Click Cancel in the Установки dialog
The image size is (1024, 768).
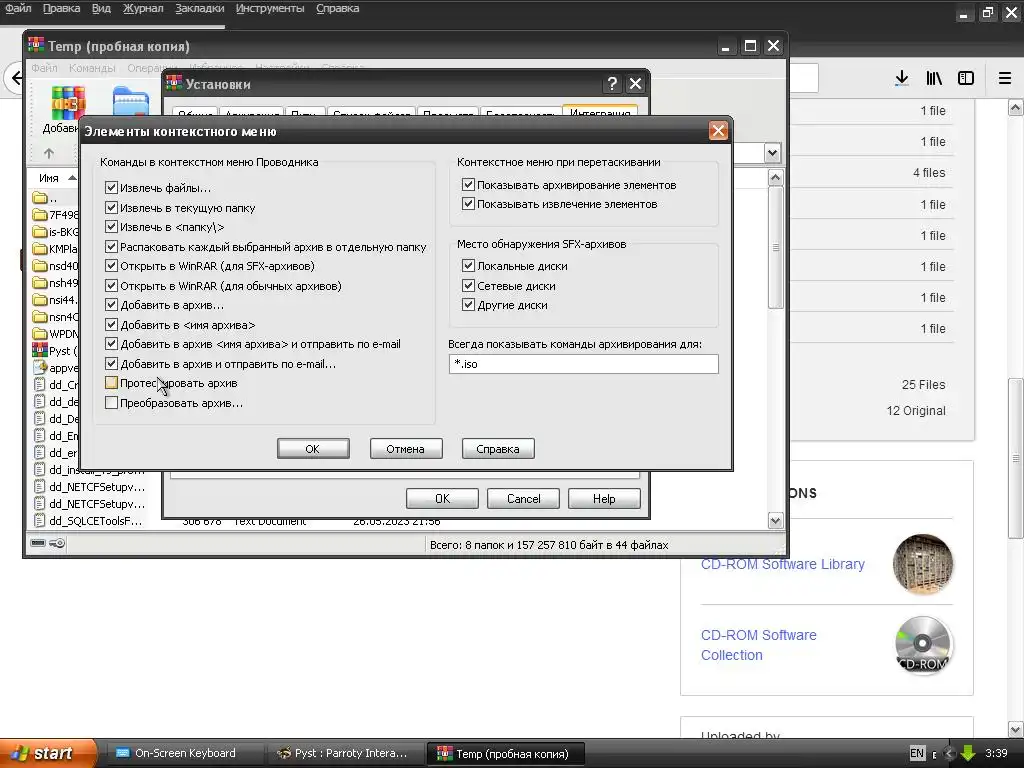tap(523, 499)
